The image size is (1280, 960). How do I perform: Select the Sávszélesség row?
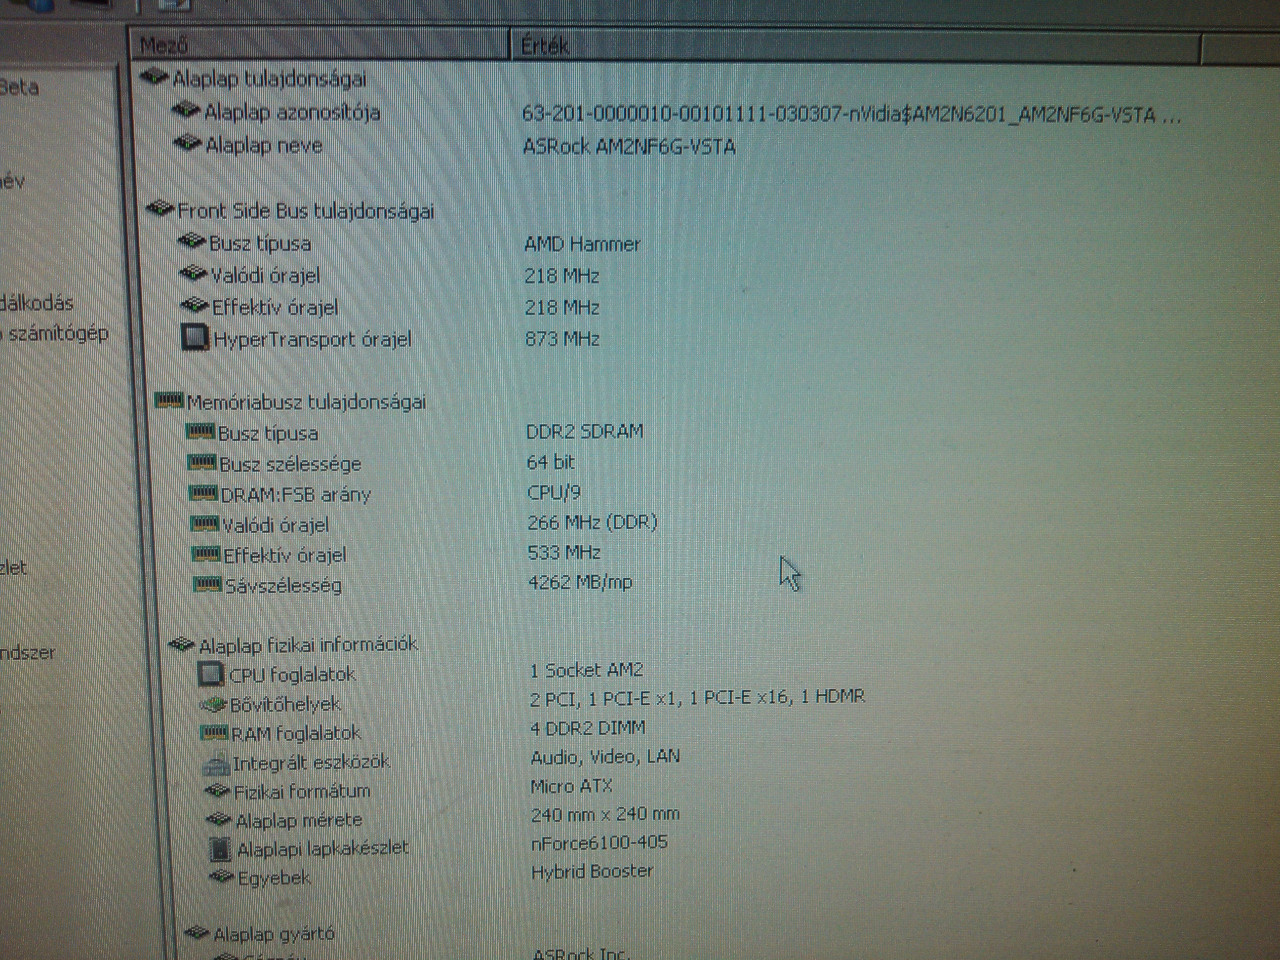283,585
